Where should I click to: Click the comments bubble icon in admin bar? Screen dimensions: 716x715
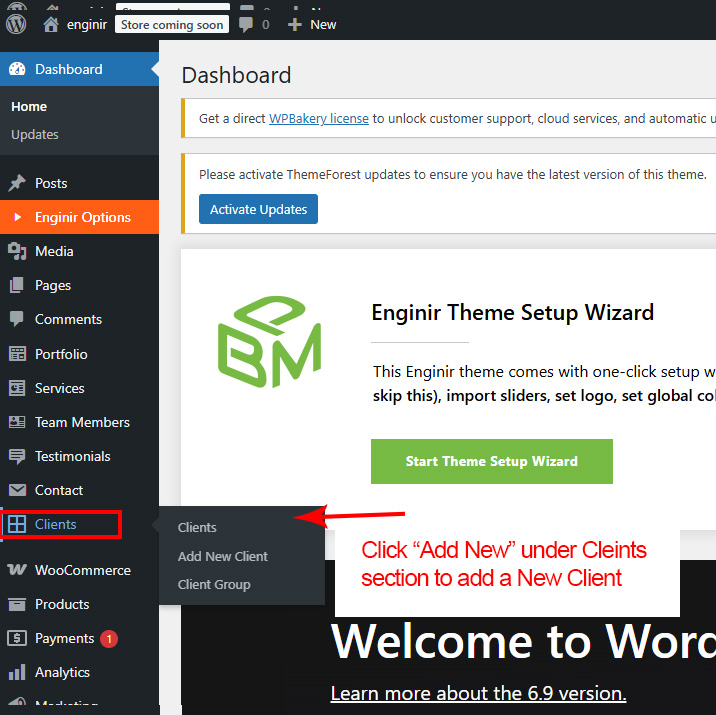pyautogui.click(x=246, y=24)
